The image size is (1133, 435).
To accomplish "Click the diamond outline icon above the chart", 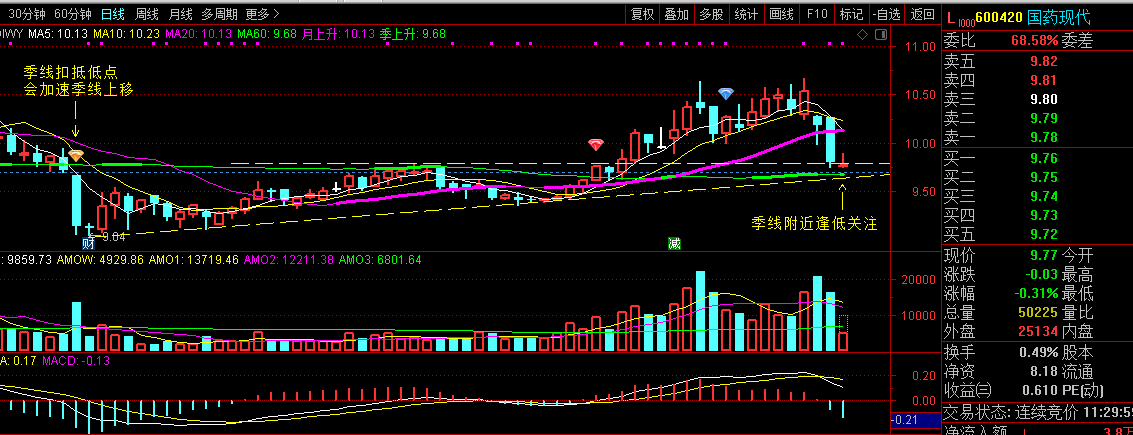I will (863, 35).
